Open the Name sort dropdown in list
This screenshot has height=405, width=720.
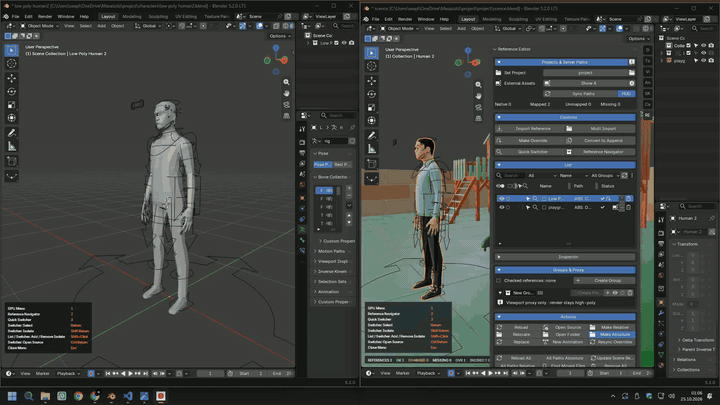click(573, 175)
